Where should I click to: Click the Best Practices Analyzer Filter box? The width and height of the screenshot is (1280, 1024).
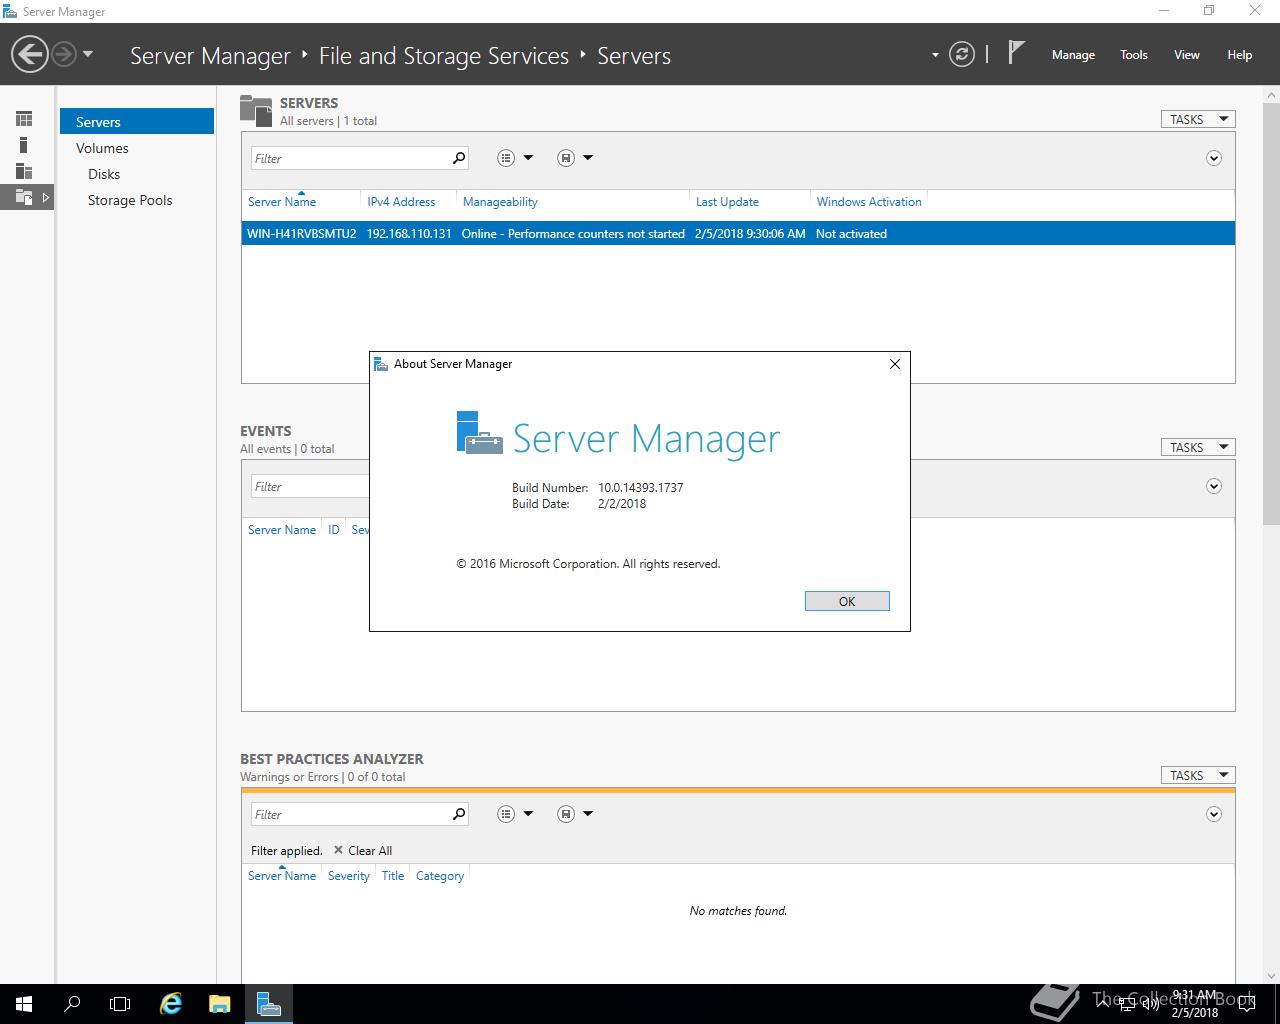(349, 814)
